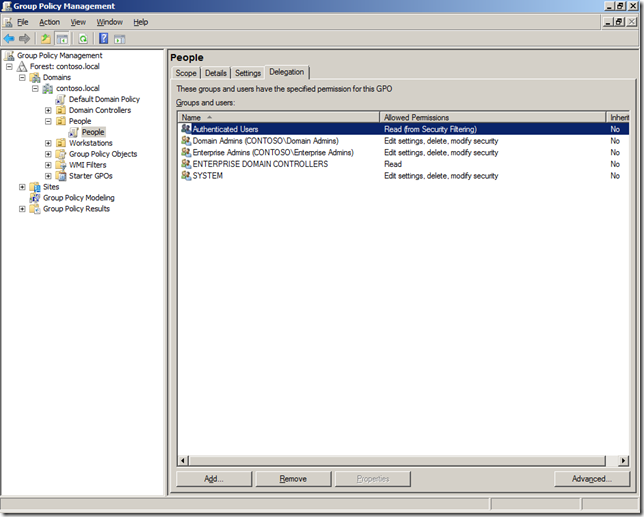Expand the Sites node in tree
This screenshot has height=517, width=644.
[23, 187]
